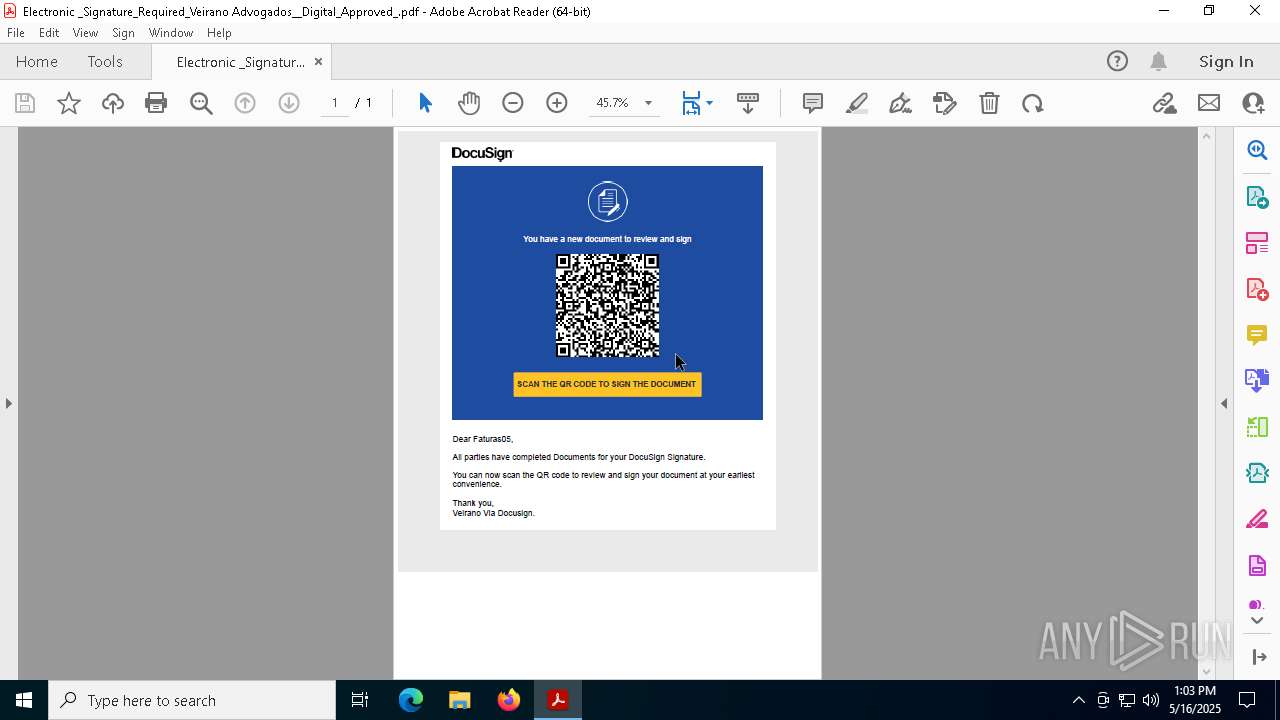The width and height of the screenshot is (1280, 720).
Task: Upload the file to cloud
Action: (x=113, y=103)
